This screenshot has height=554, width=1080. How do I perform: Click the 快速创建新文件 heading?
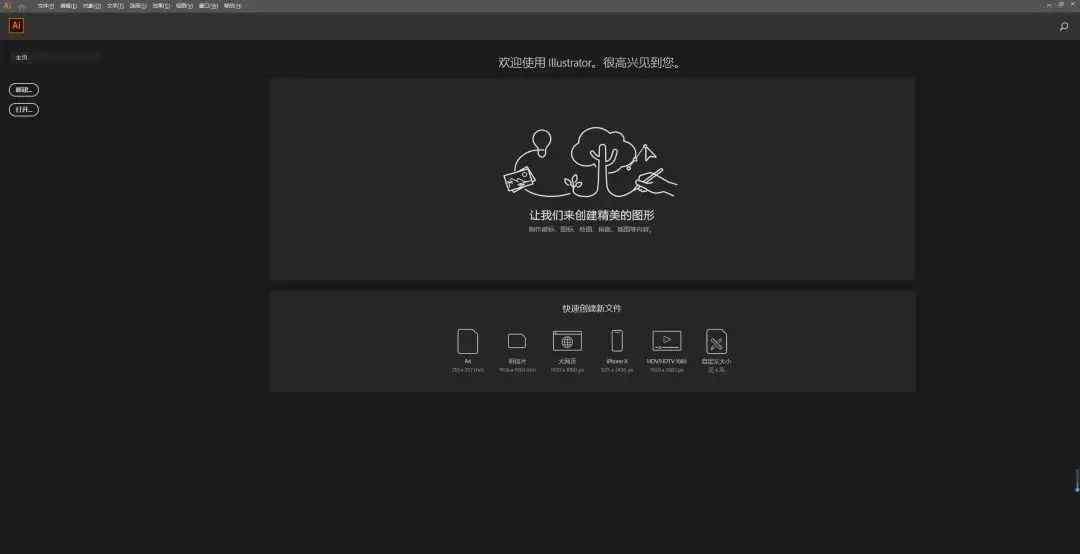(x=592, y=309)
